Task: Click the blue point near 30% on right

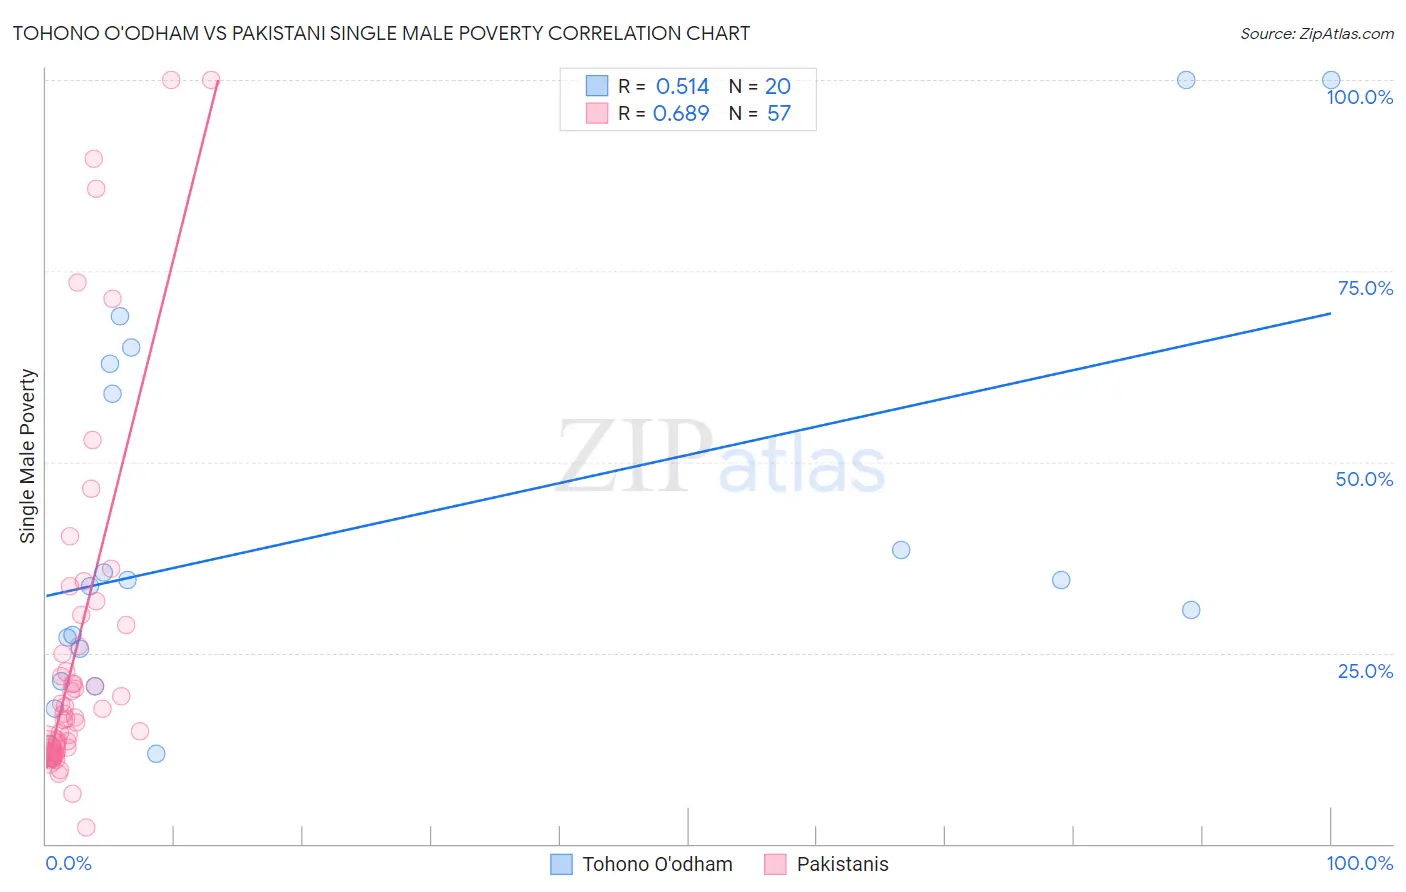Action: pyautogui.click(x=1191, y=610)
